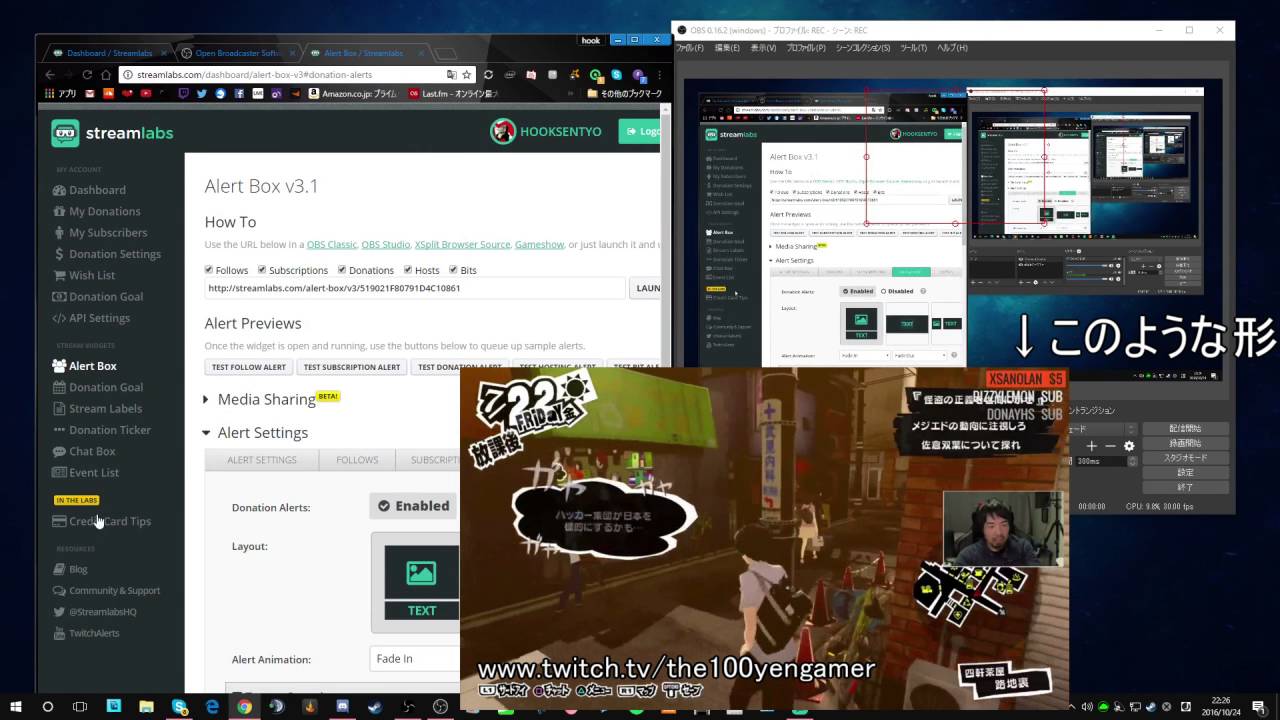Click translate icon in address bar
Viewport: 1280px width, 720px height.
(451, 74)
